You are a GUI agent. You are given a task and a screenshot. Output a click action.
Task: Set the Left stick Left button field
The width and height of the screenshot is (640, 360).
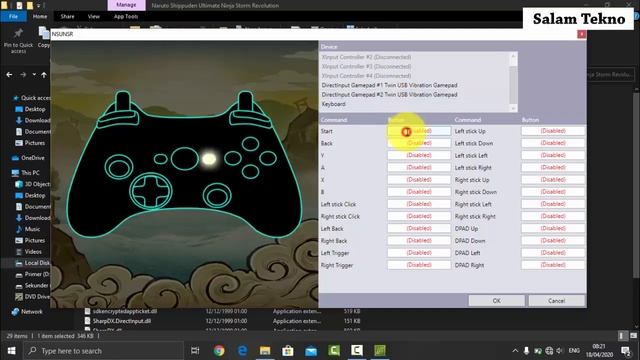click(x=553, y=155)
